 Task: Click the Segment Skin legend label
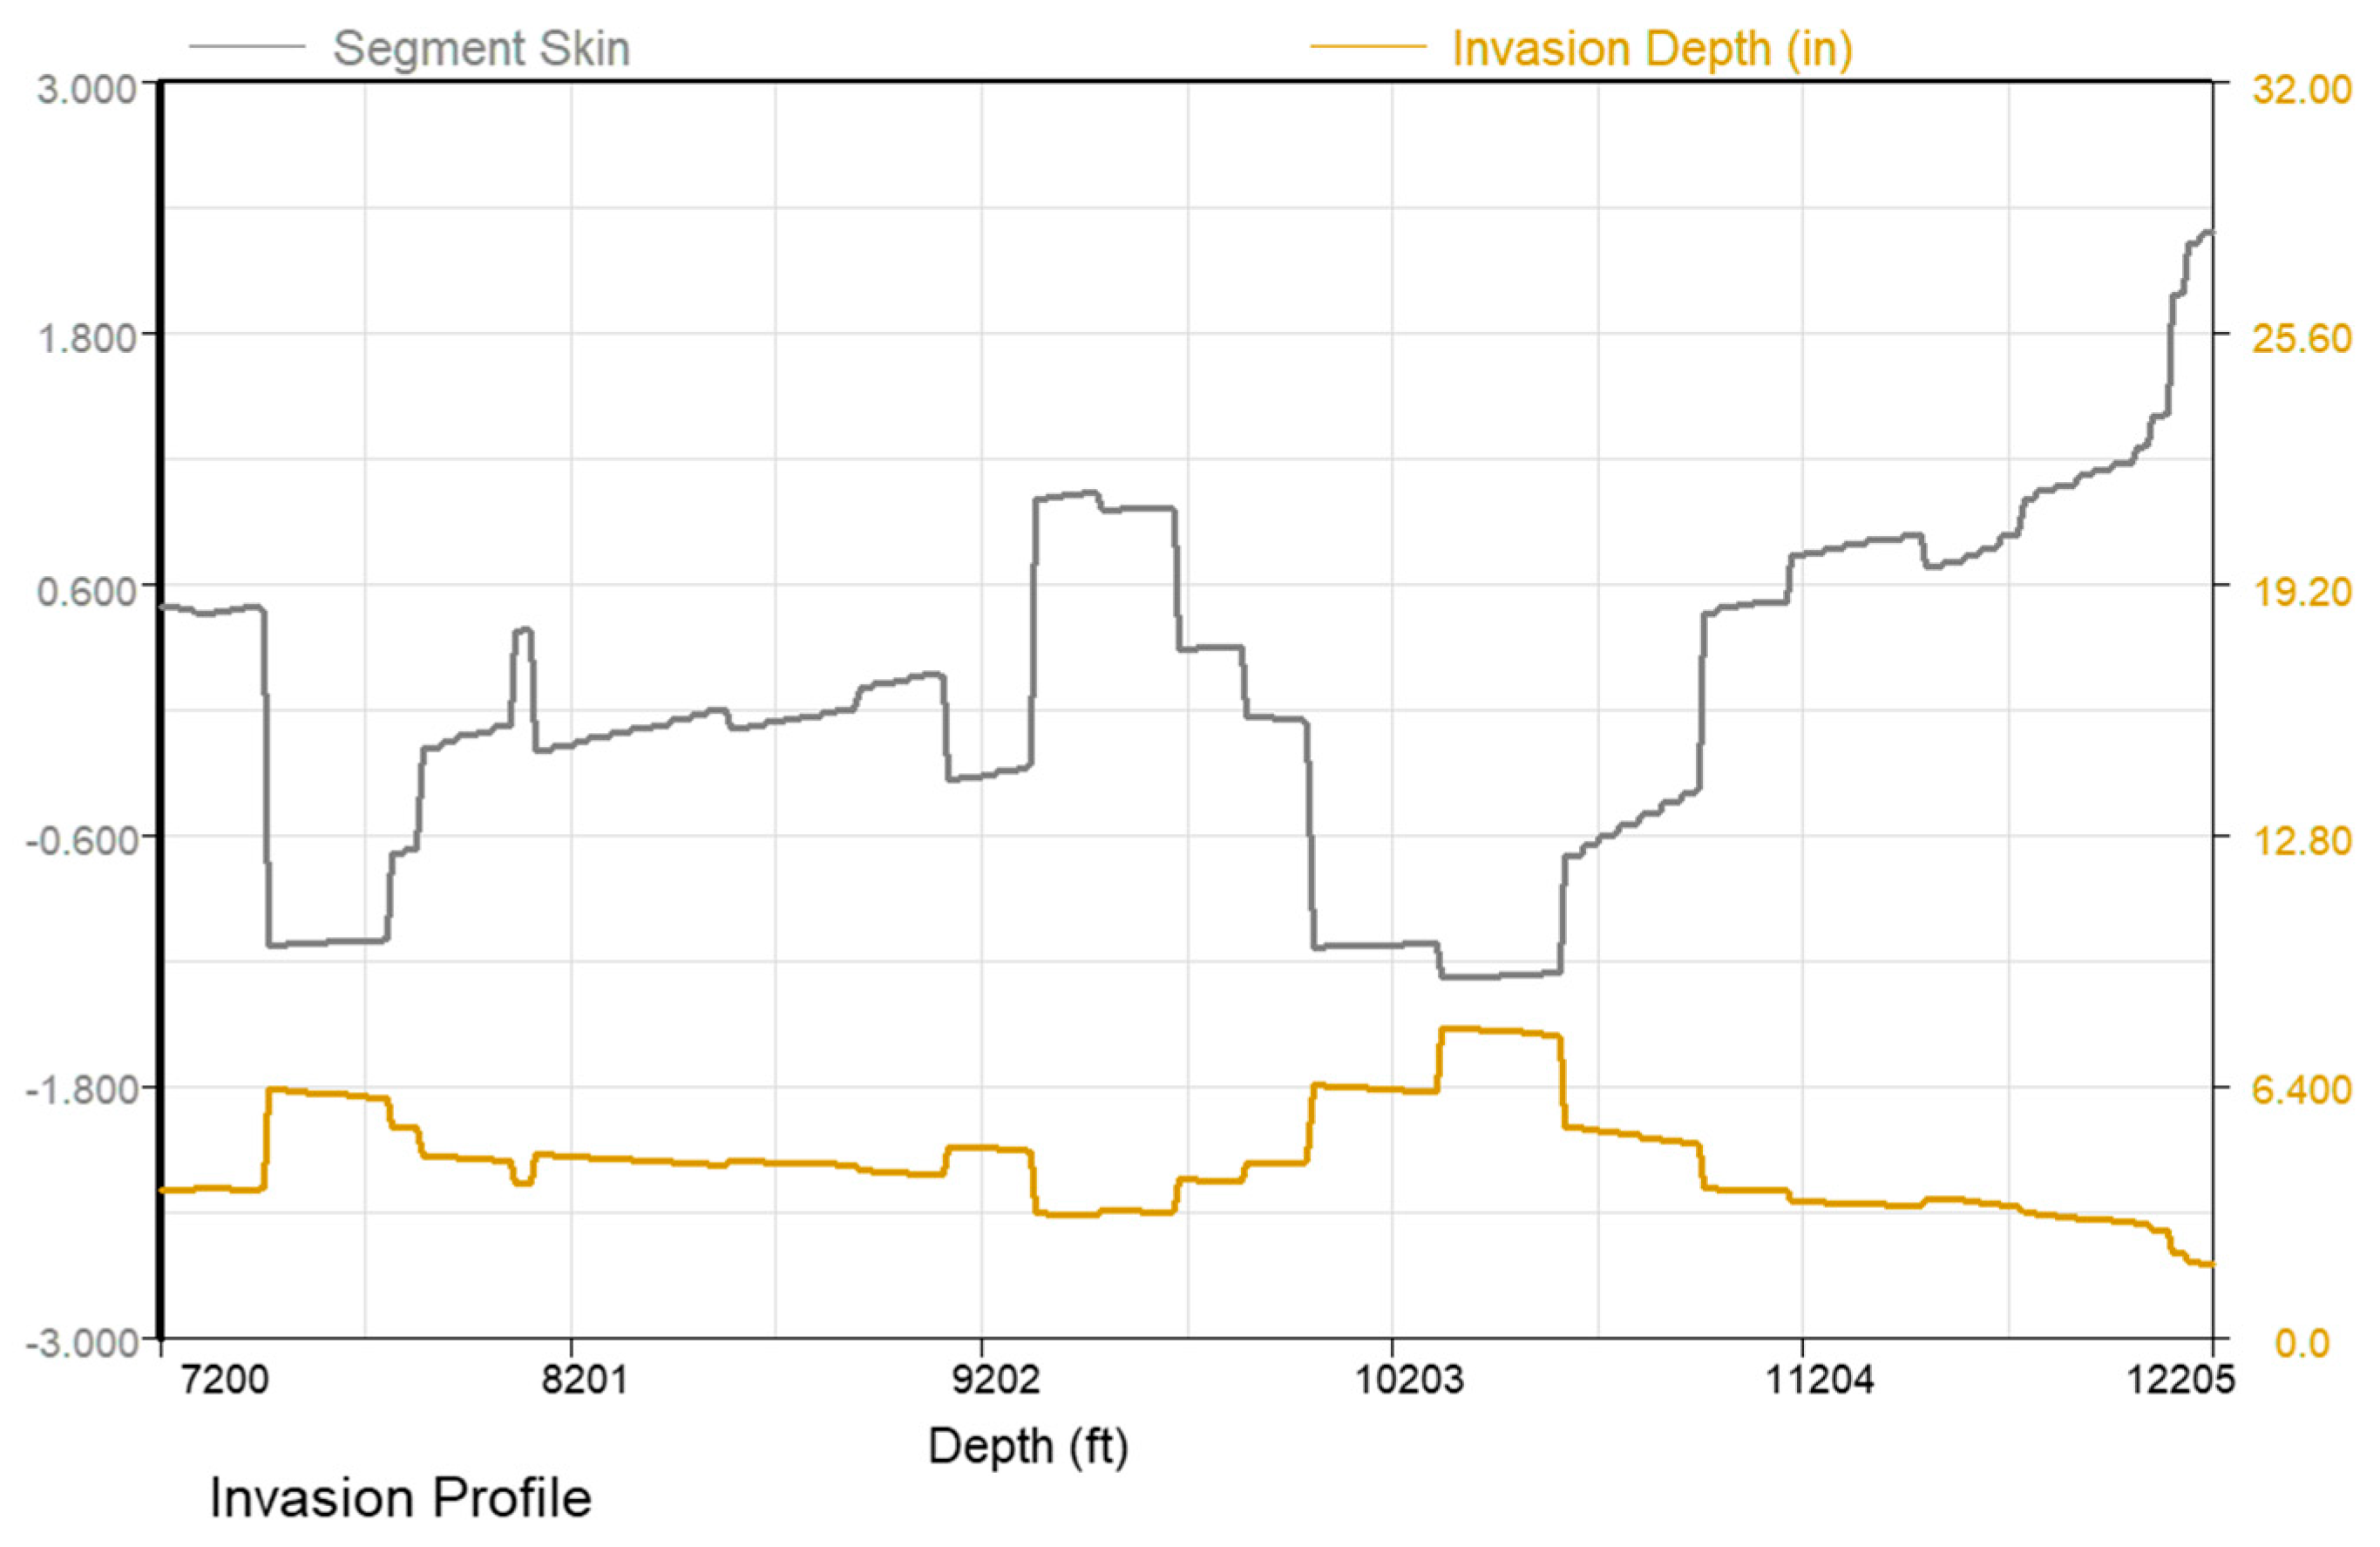tap(481, 48)
